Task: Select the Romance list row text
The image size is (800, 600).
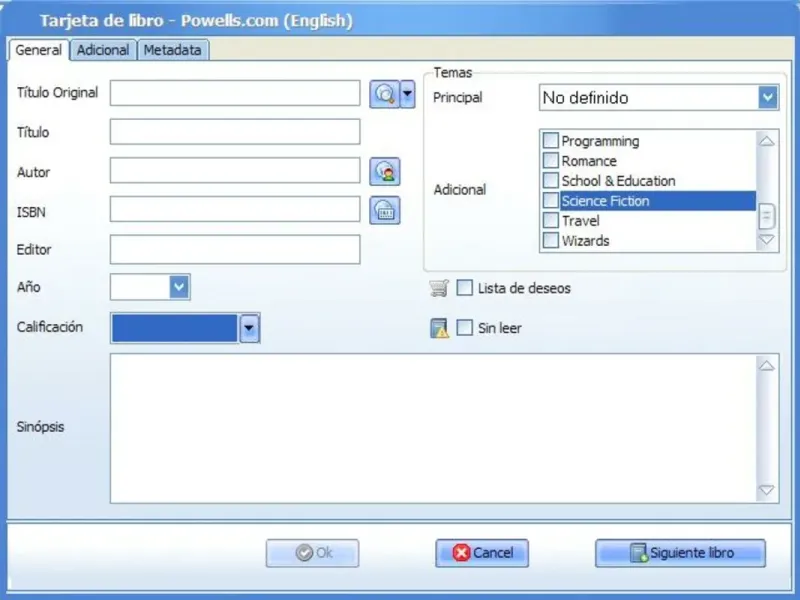Action: tap(589, 161)
